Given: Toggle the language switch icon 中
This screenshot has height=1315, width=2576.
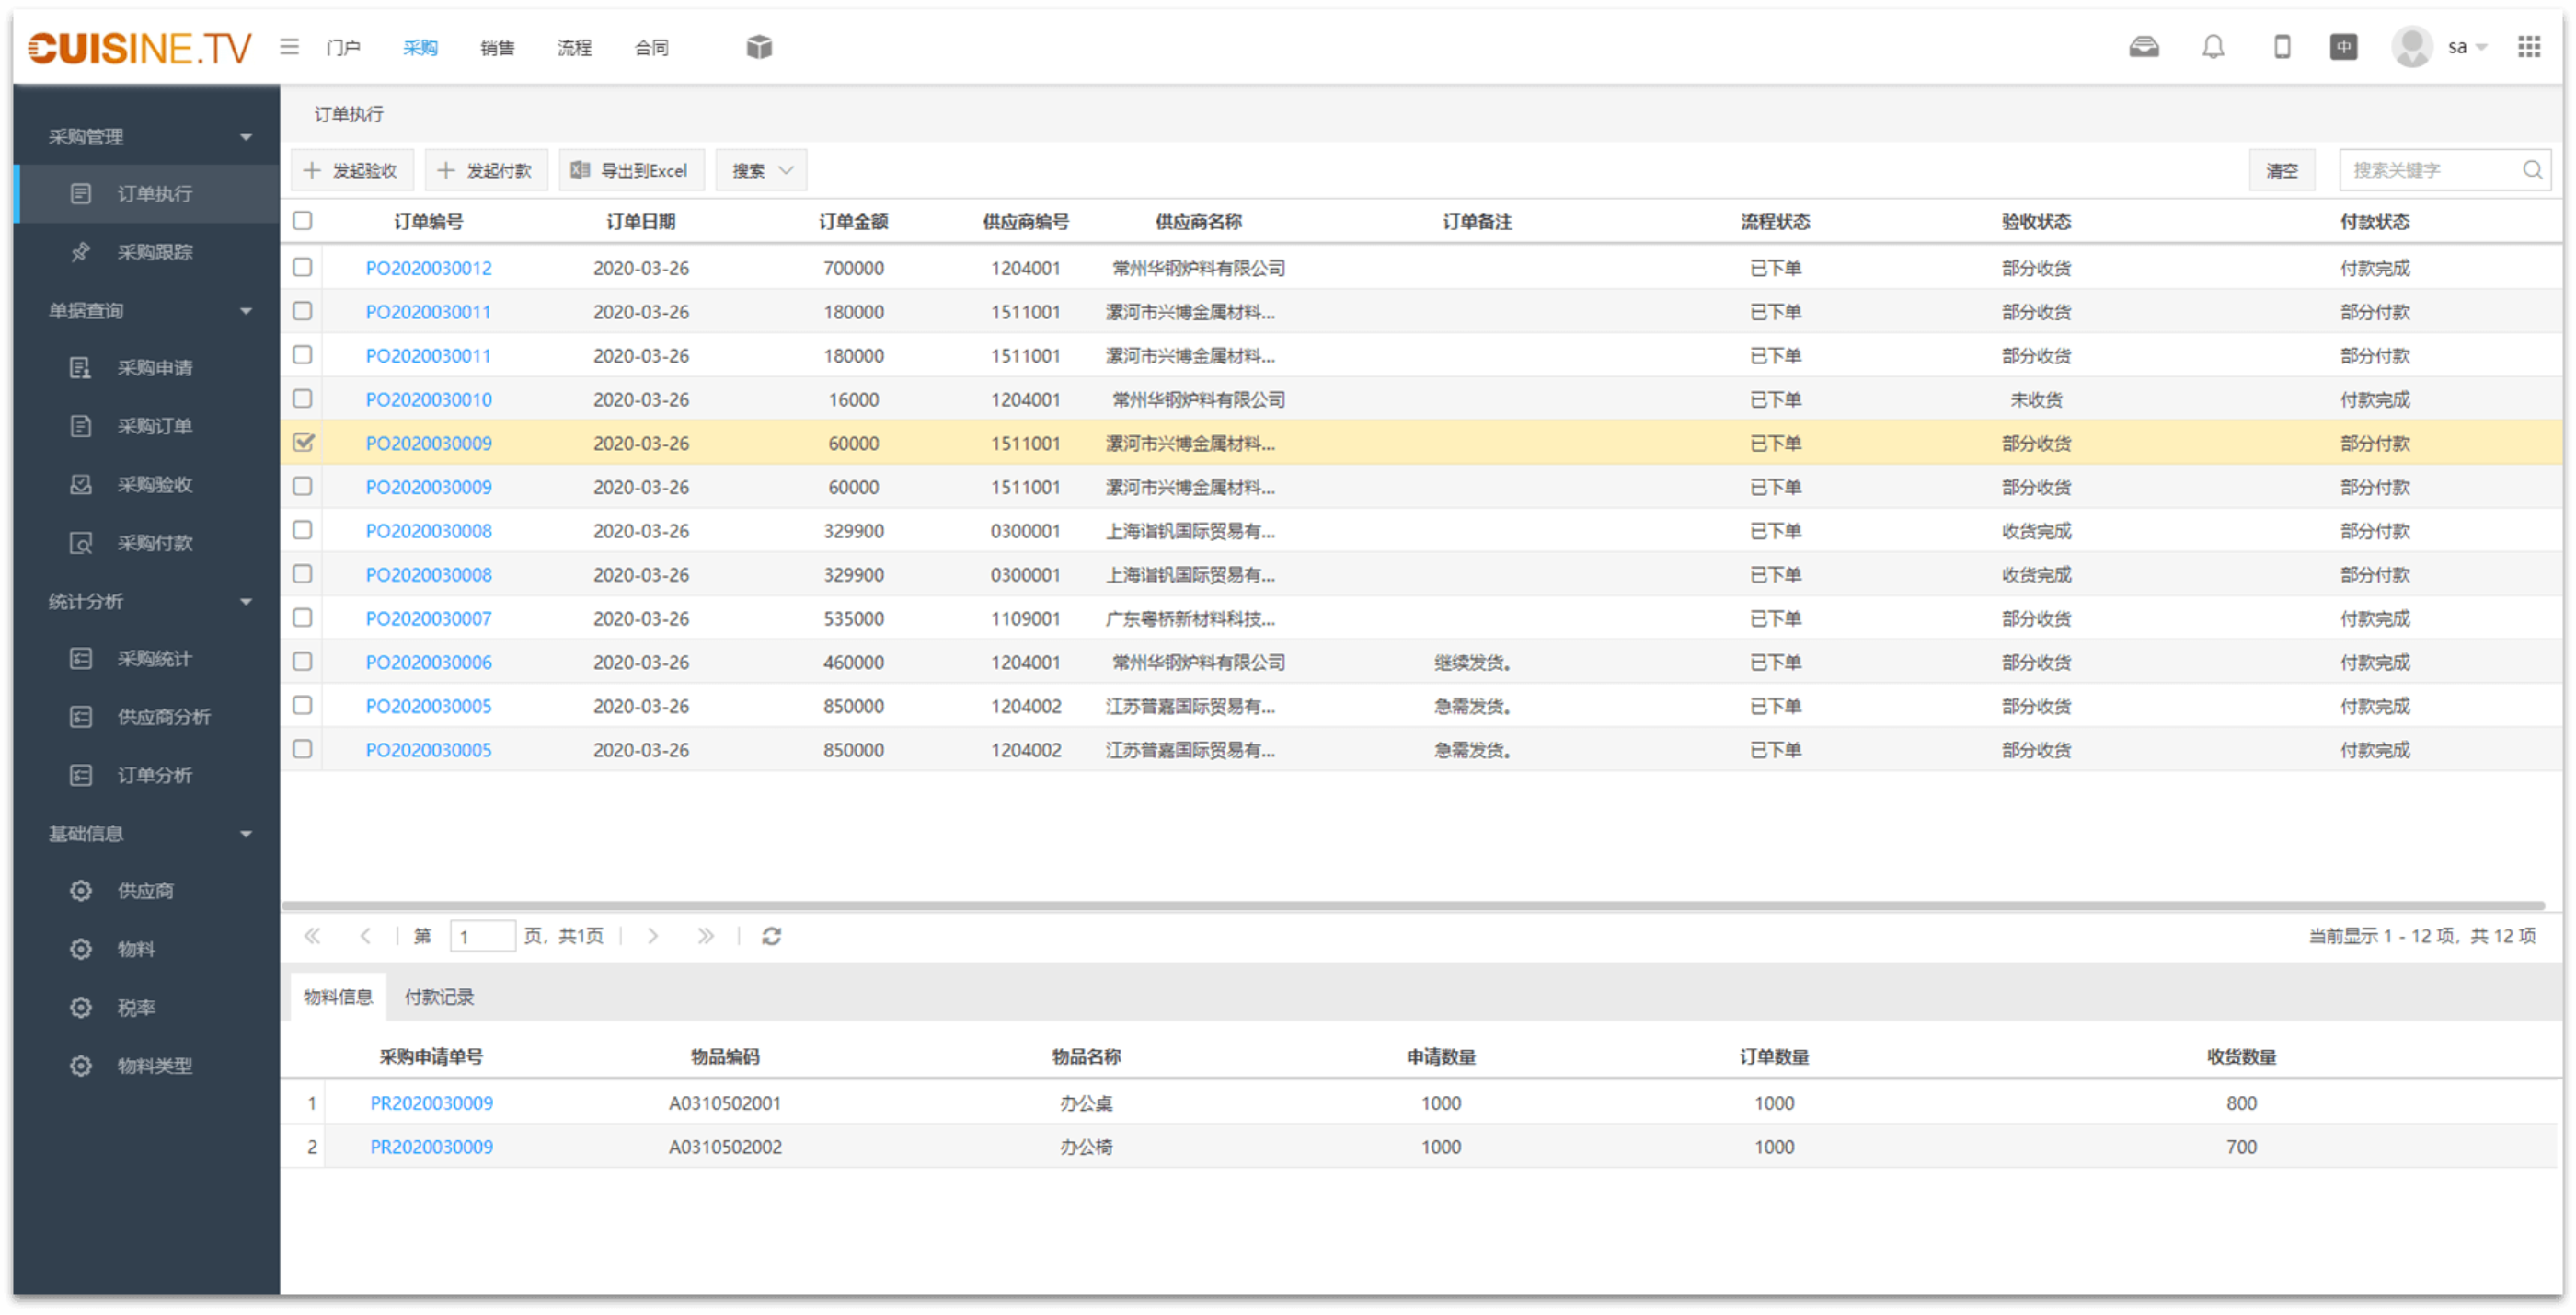Looking at the screenshot, I should [x=2343, y=47].
